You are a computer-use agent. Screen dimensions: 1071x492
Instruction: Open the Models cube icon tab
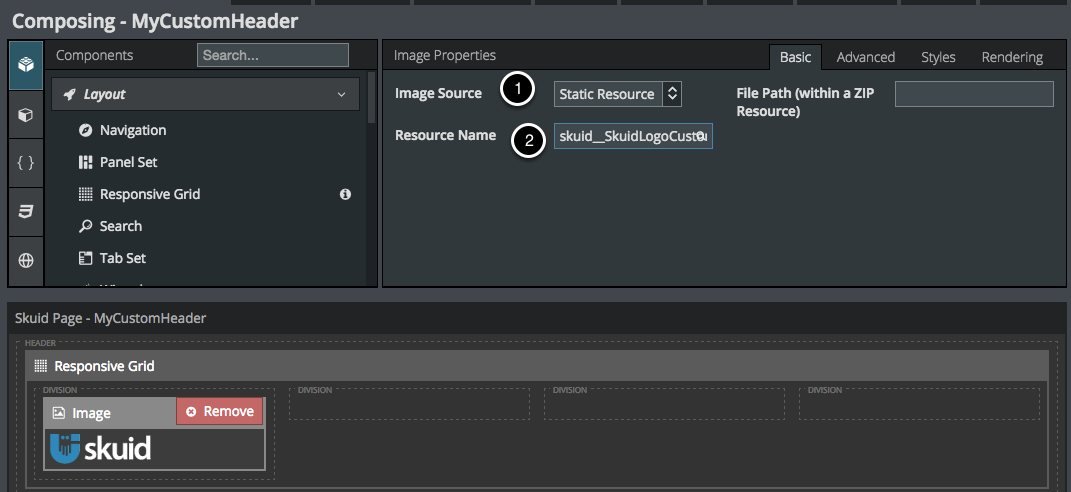pos(26,115)
